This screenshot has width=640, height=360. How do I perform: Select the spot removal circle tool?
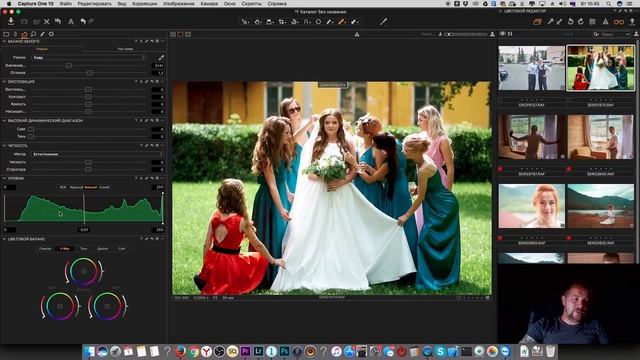[x=318, y=22]
